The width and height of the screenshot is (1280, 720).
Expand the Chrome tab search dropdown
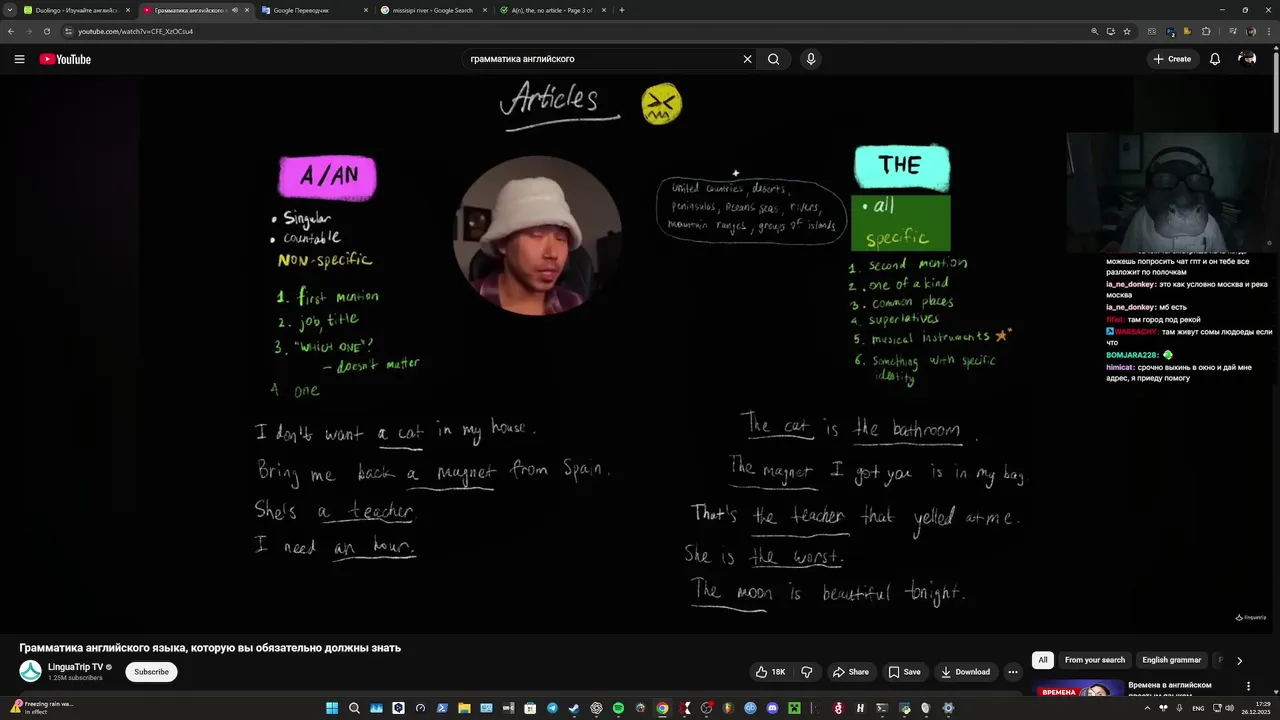click(x=9, y=10)
